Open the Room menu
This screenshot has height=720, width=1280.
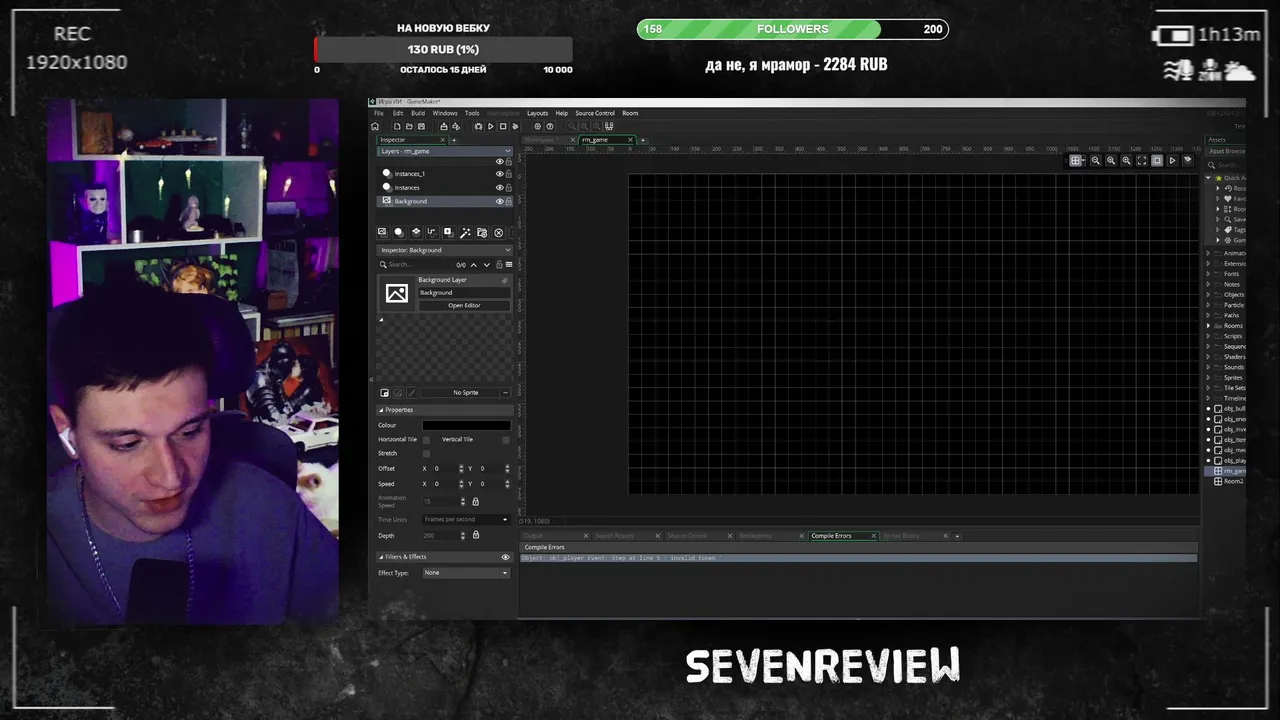click(630, 113)
